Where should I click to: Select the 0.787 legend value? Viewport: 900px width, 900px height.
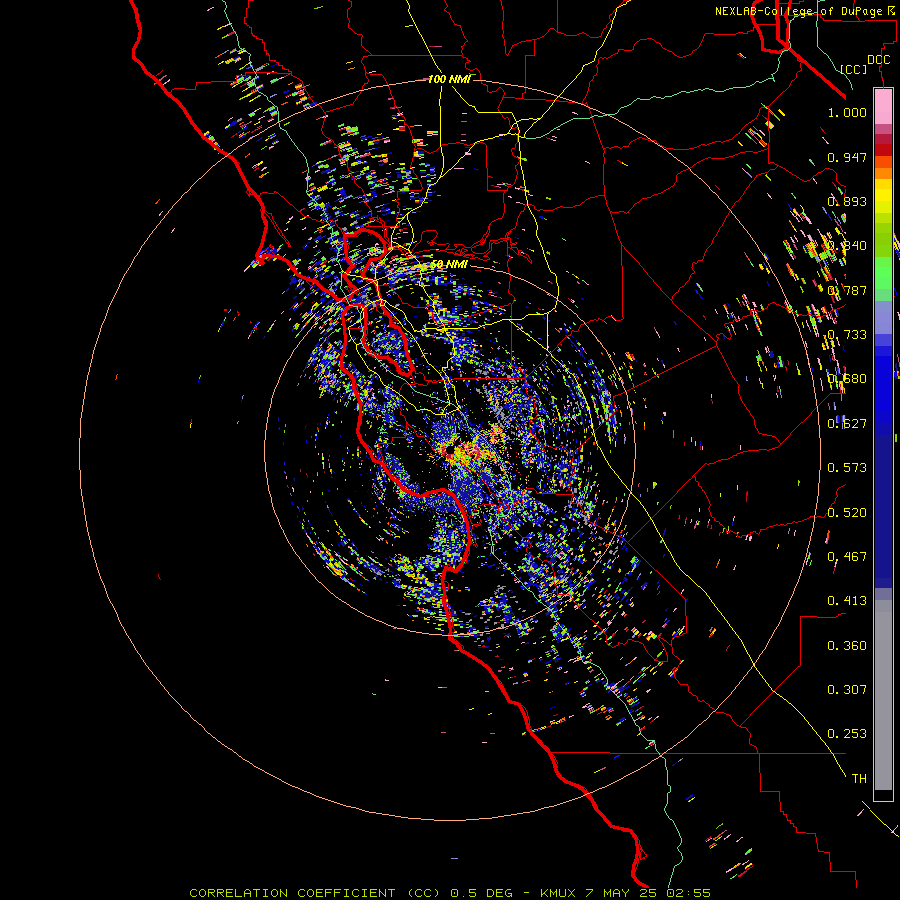(847, 290)
